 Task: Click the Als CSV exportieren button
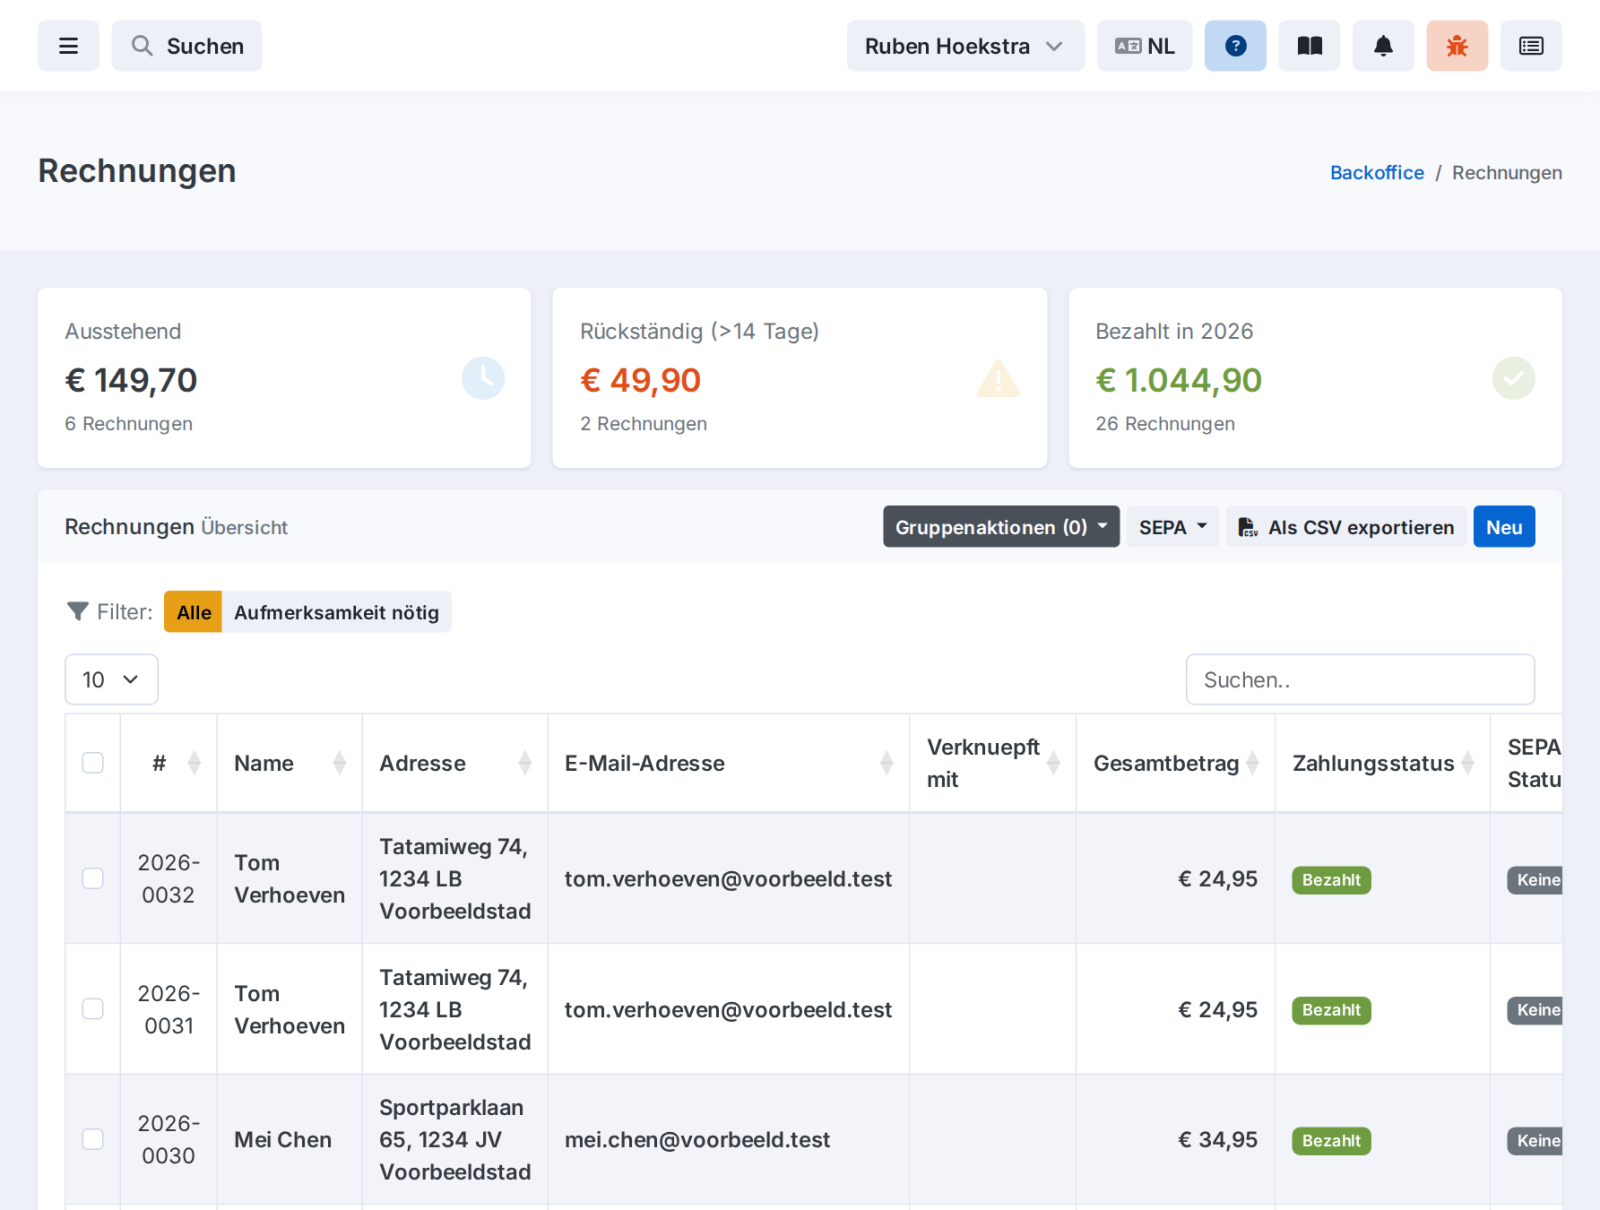pyautogui.click(x=1346, y=527)
